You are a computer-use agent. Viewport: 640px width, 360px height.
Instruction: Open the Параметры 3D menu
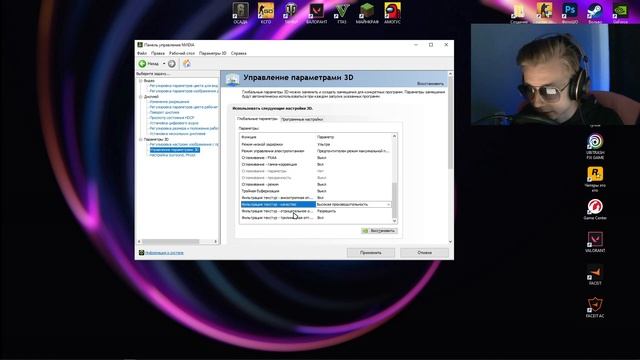[212, 53]
